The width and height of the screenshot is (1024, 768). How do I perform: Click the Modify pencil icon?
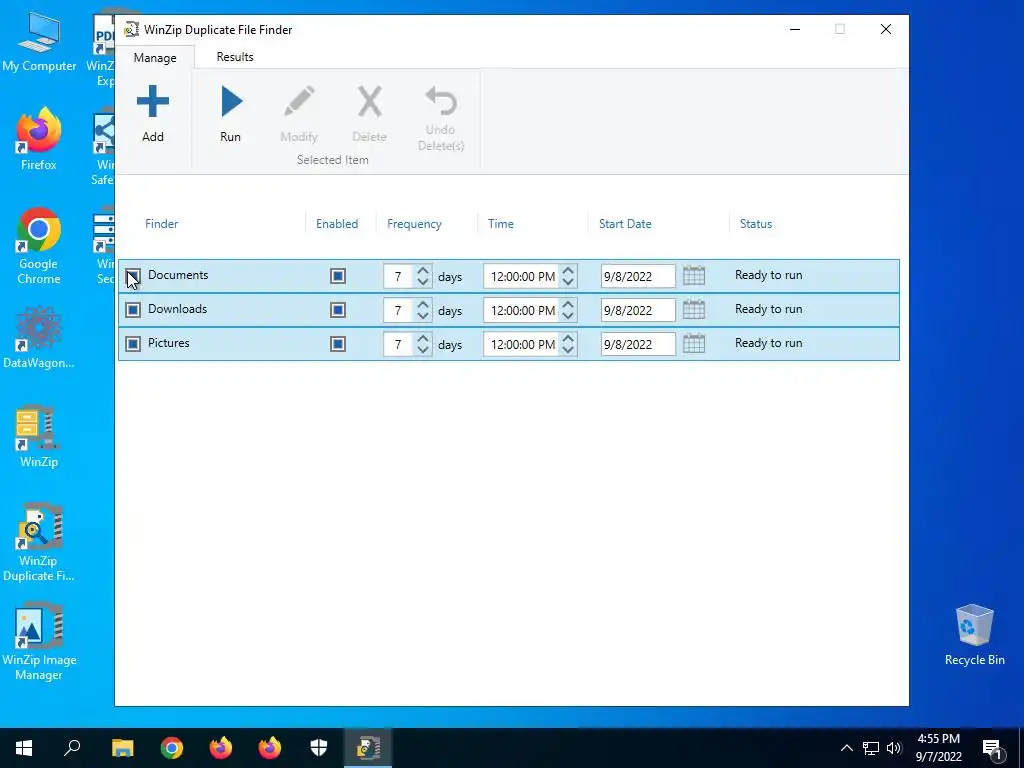(x=299, y=101)
